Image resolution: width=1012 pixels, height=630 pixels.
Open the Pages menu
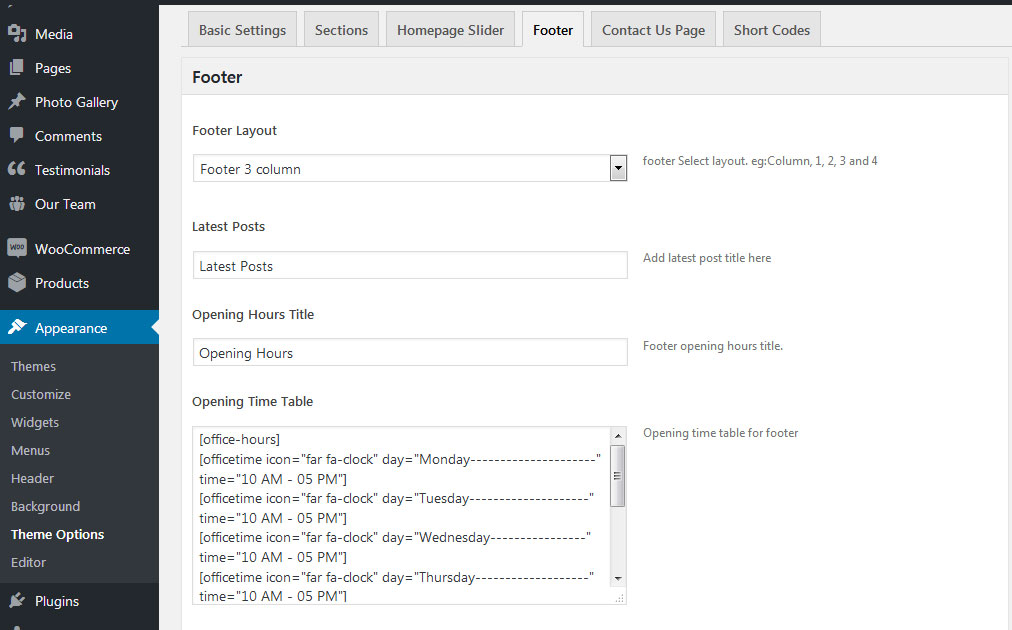pos(53,68)
